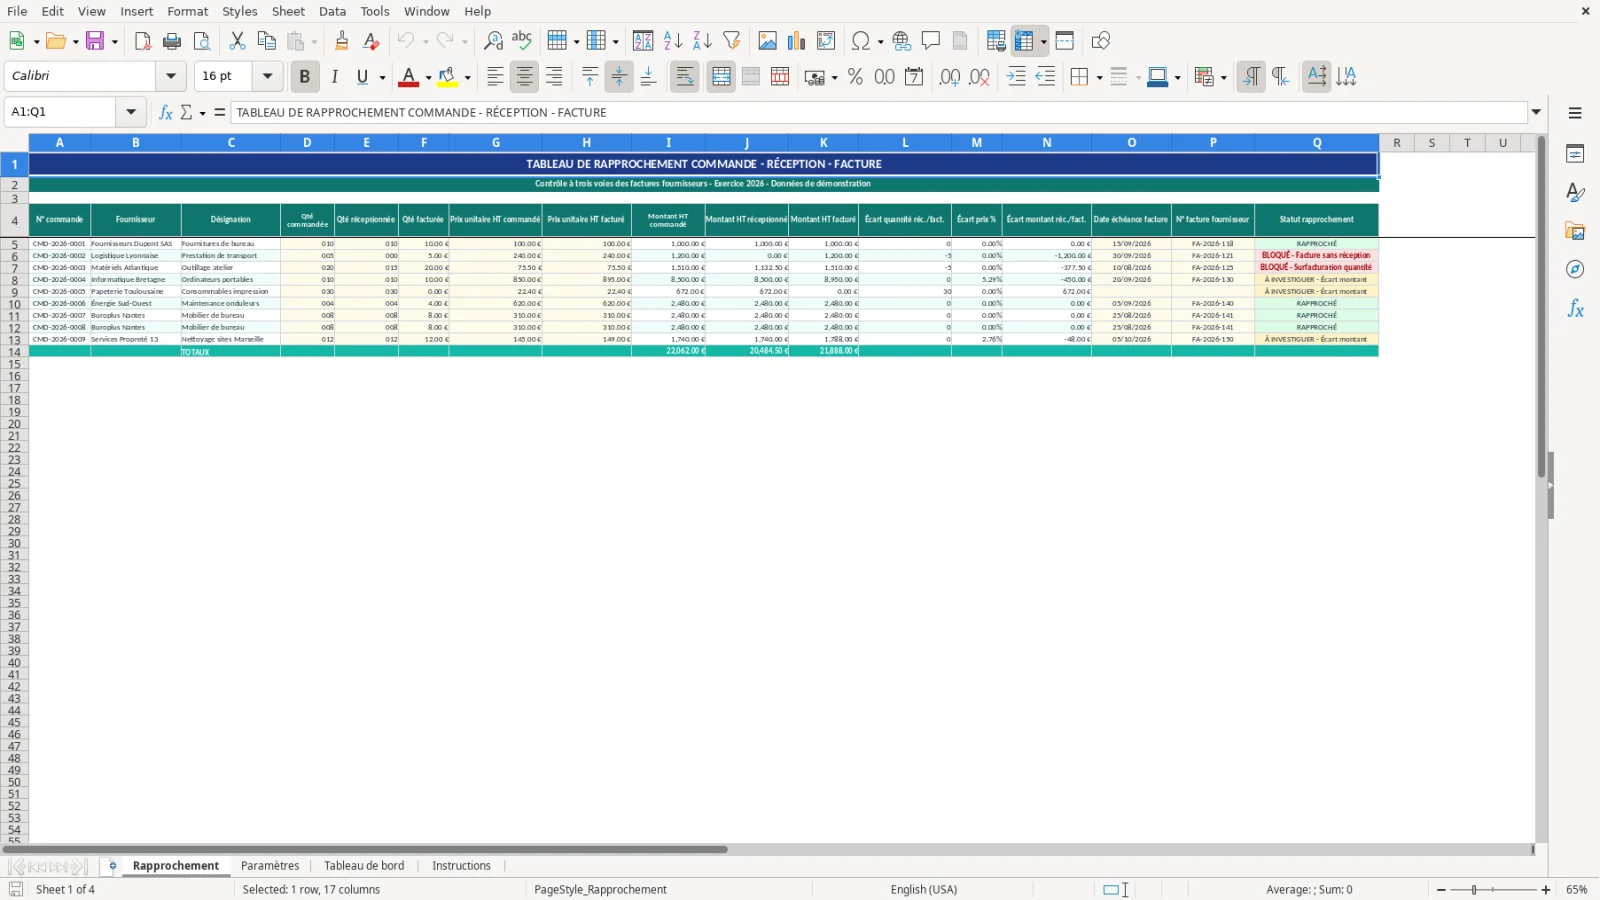Viewport: 1600px width, 900px height.
Task: Click the Copy icon
Action: coord(266,41)
